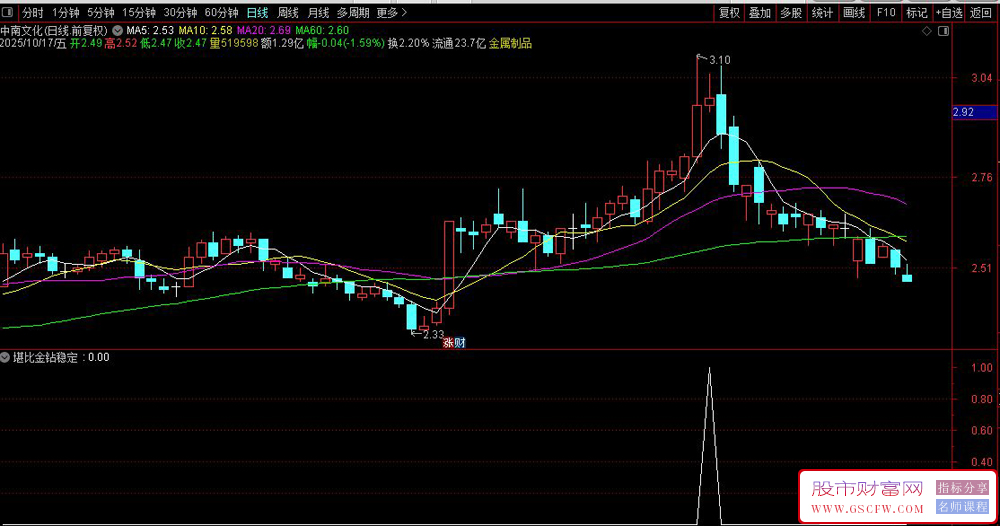Viewport: 1000px width, 526px height.
Task: Open the 多股 multi-stock view
Action: [x=791, y=13]
